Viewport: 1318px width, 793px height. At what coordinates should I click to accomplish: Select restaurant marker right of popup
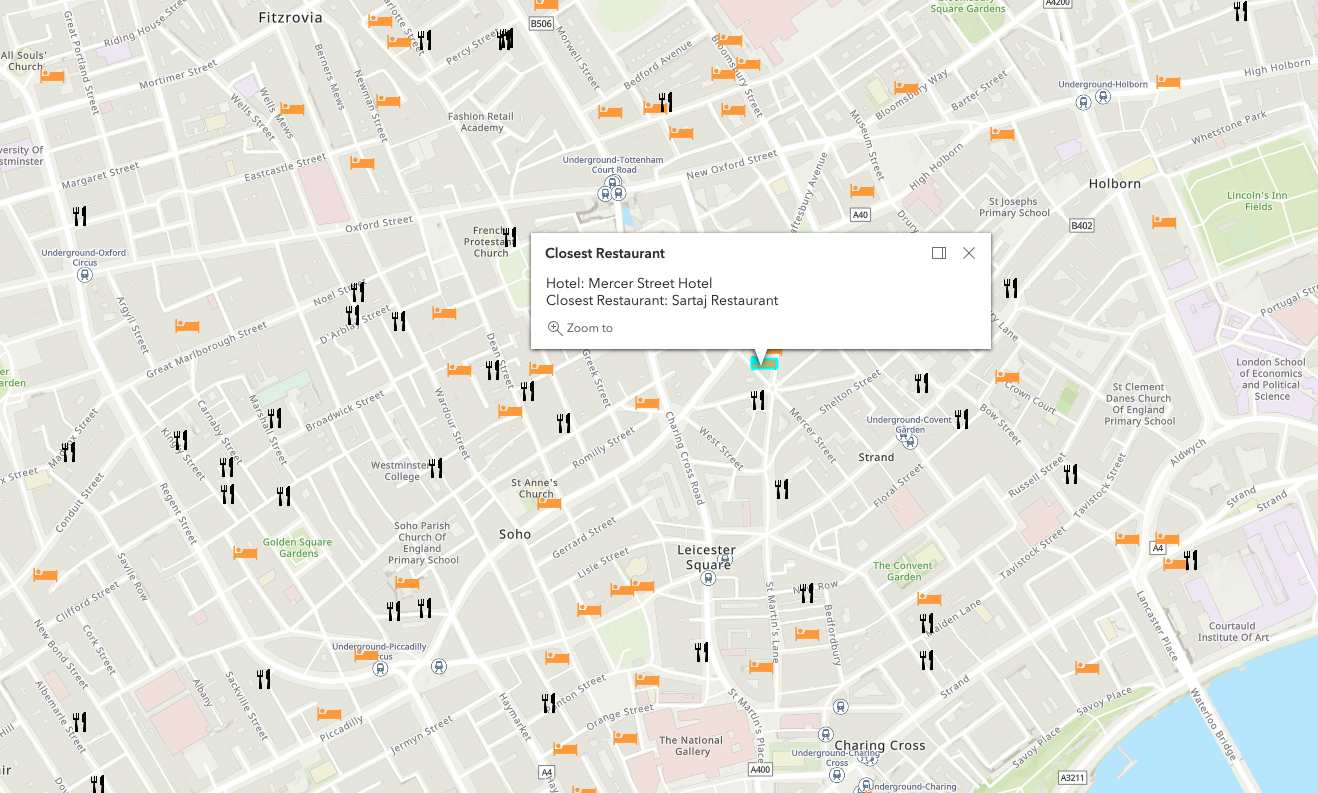click(1011, 288)
